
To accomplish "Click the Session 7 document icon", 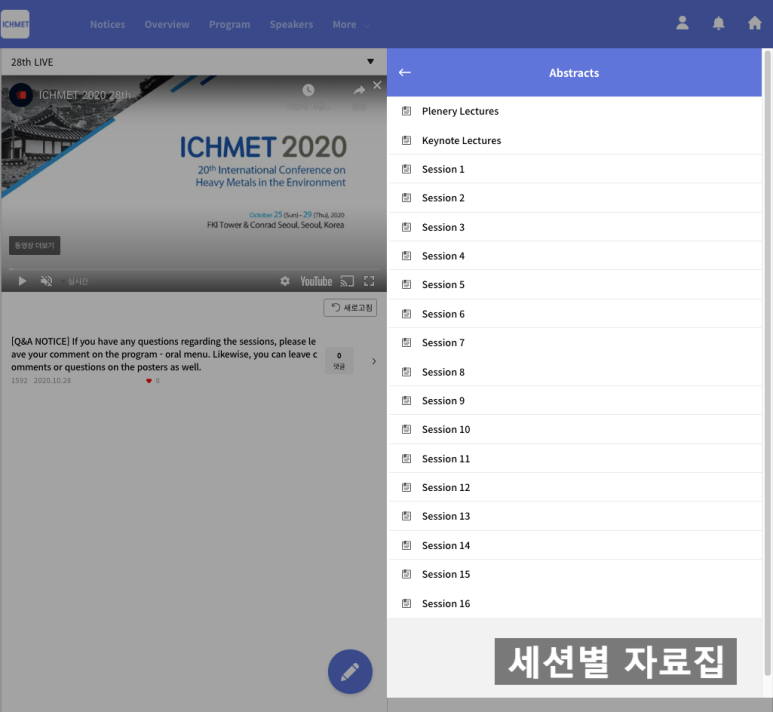I will (x=406, y=343).
